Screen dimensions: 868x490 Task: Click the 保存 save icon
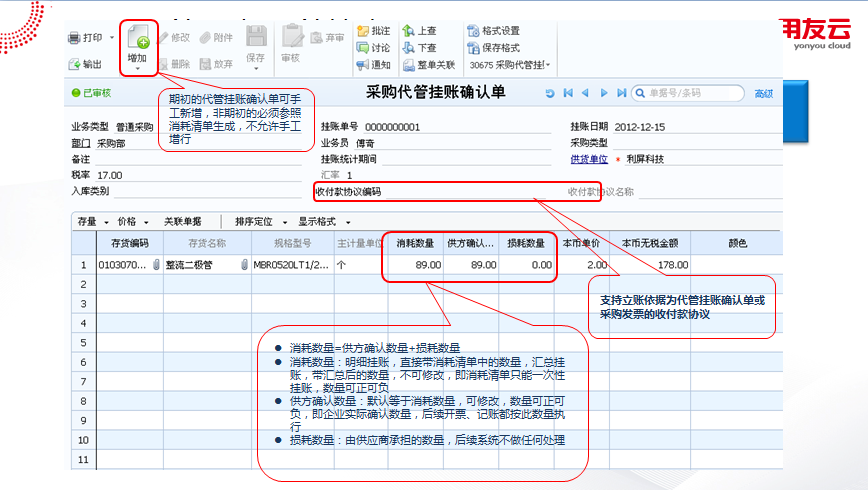pyautogui.click(x=256, y=37)
